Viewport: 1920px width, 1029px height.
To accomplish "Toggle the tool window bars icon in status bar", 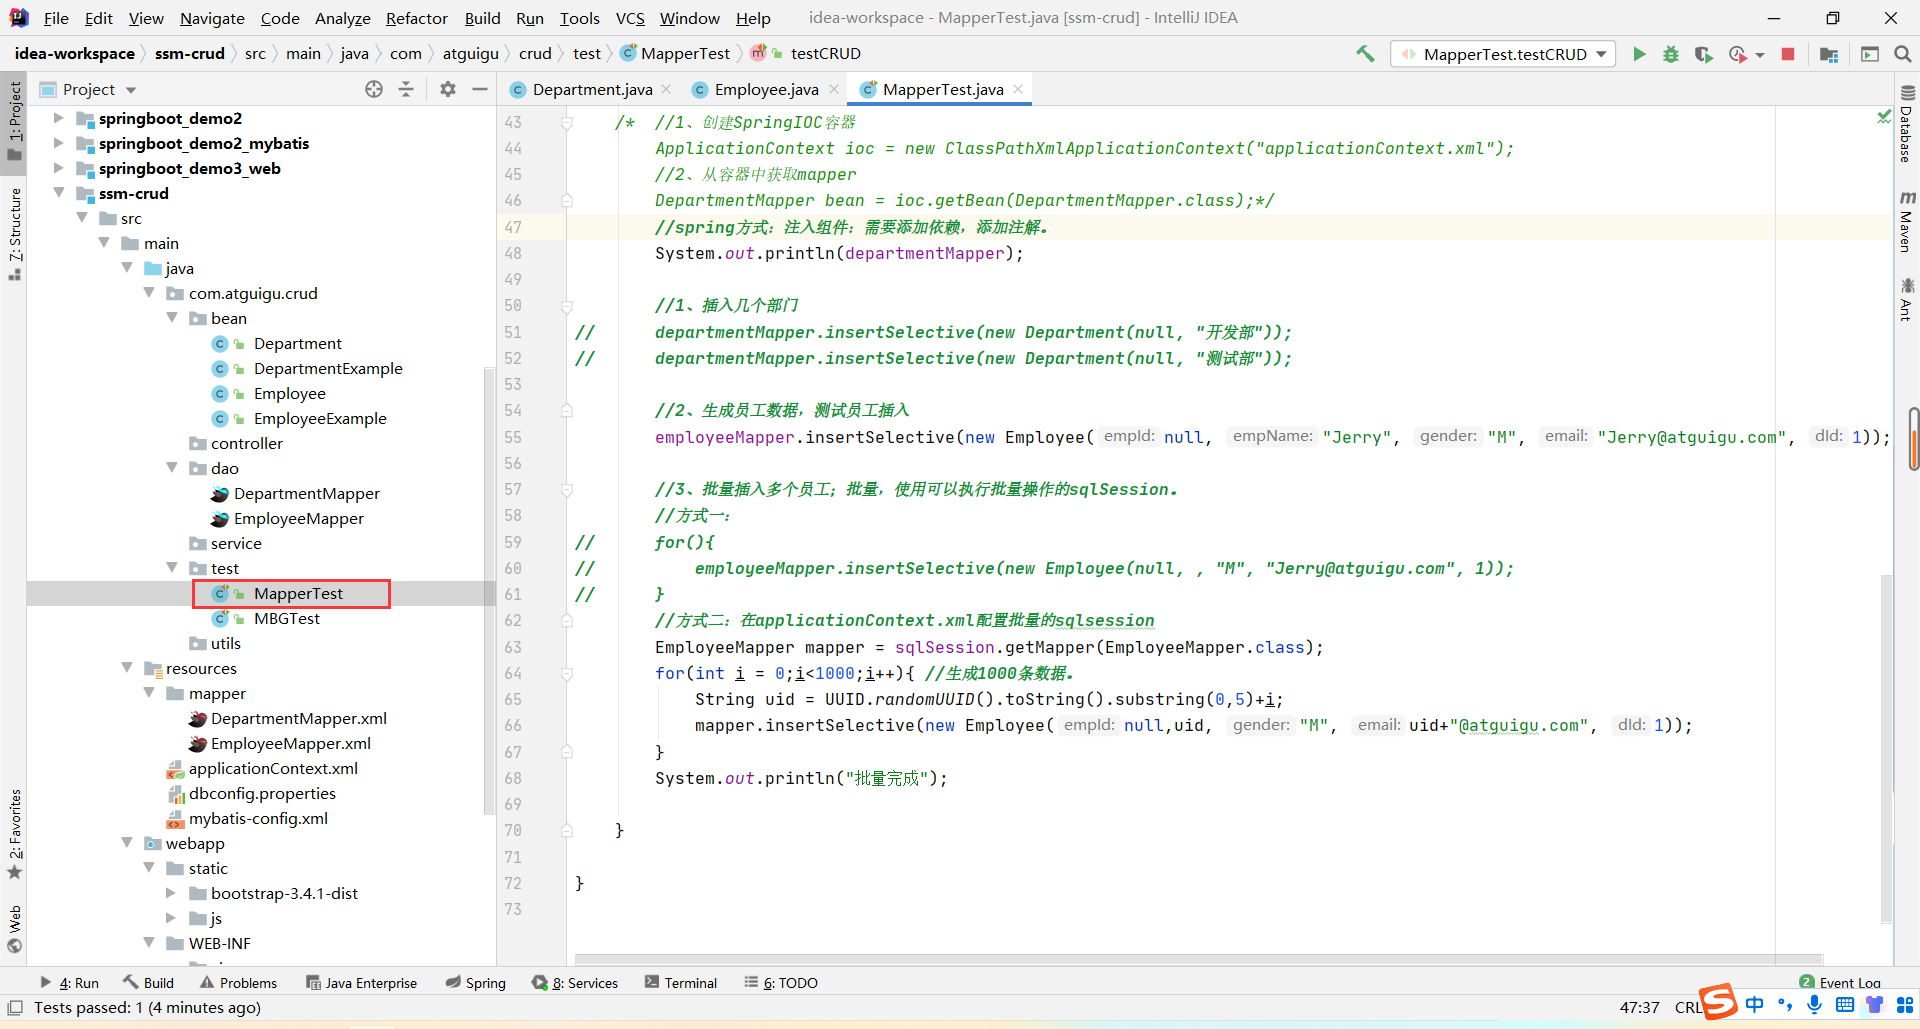I will 15,1008.
